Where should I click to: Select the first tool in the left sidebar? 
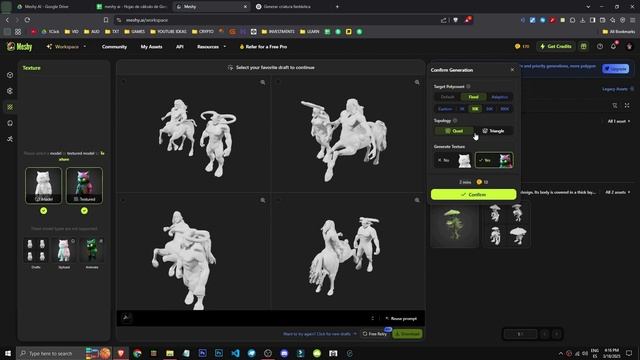point(10,75)
